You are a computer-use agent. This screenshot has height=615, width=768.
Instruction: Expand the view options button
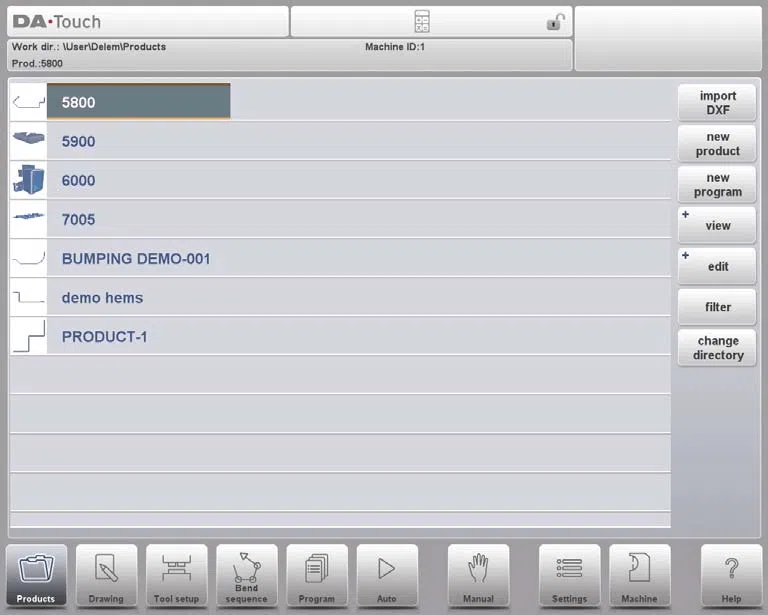click(717, 226)
